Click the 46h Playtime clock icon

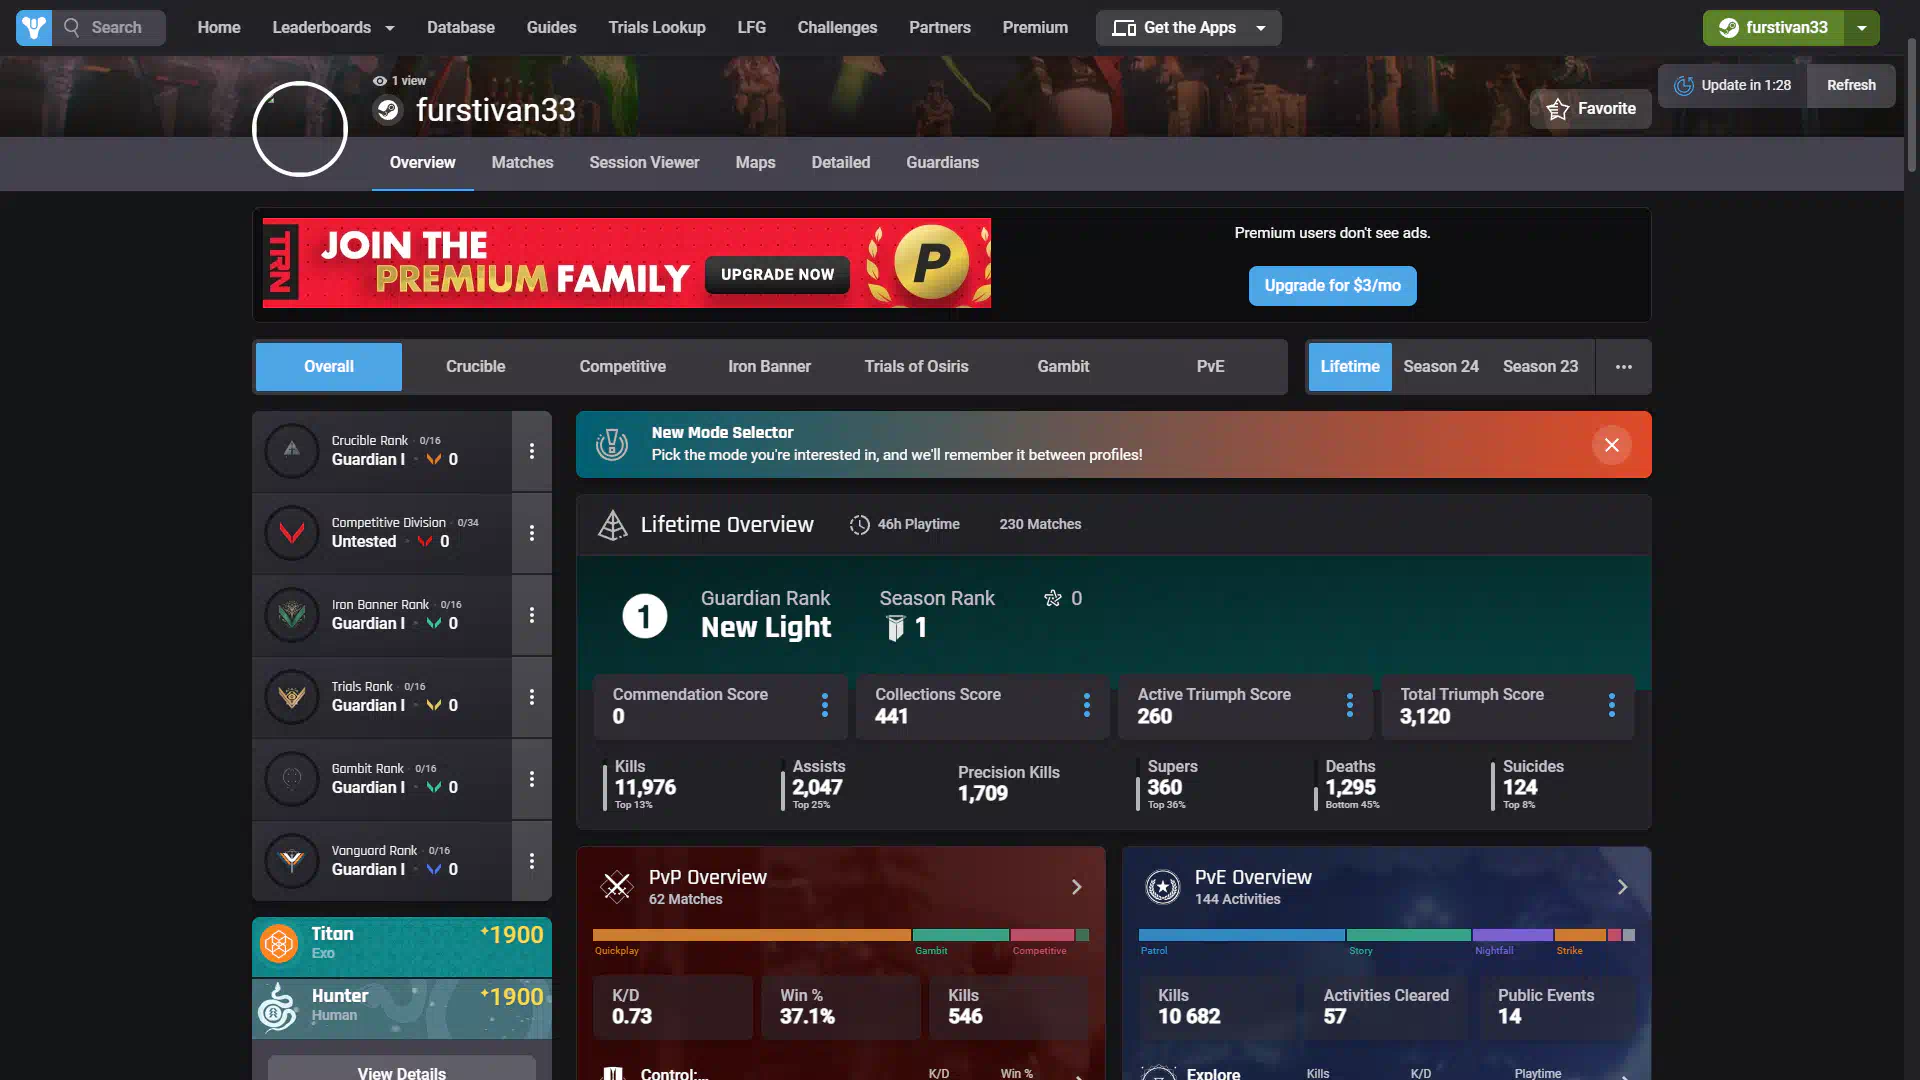click(x=860, y=525)
